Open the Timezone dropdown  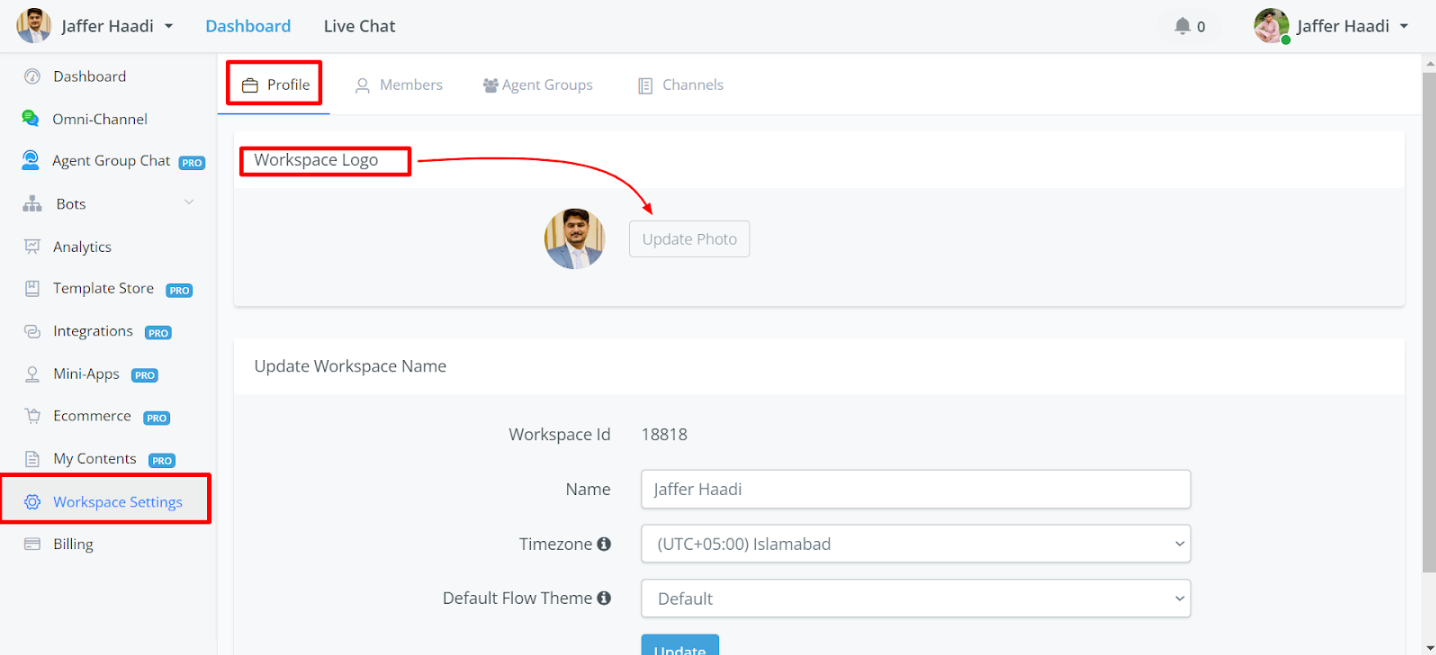tap(915, 544)
